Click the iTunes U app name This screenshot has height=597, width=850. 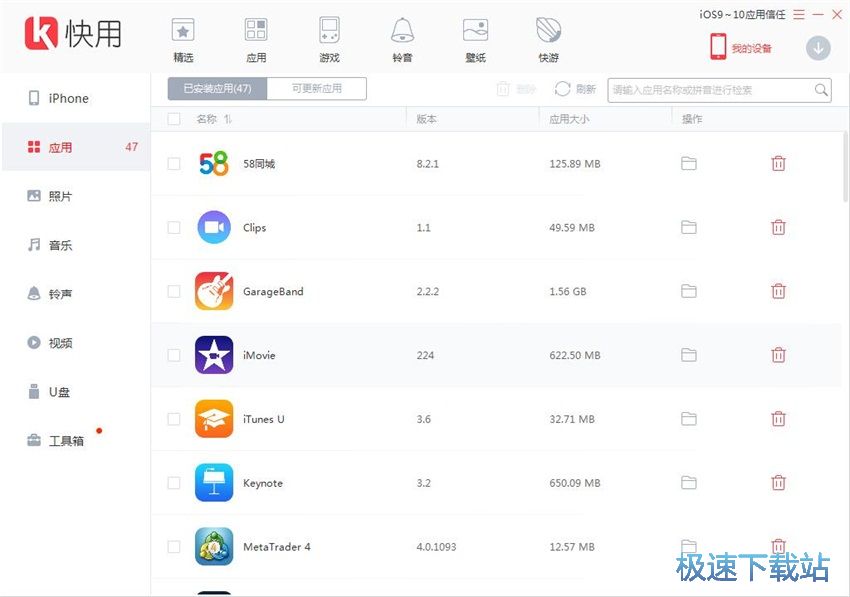click(263, 419)
